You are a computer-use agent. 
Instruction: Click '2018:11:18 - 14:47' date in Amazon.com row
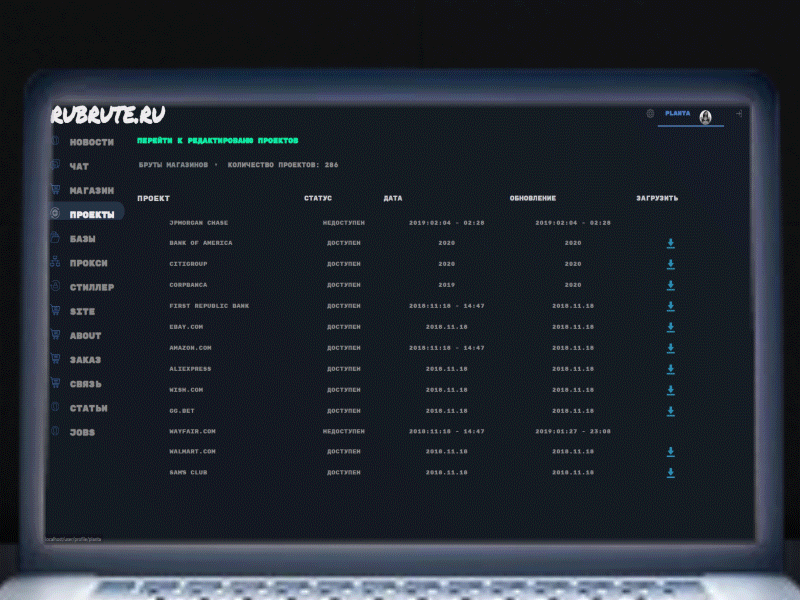point(446,347)
